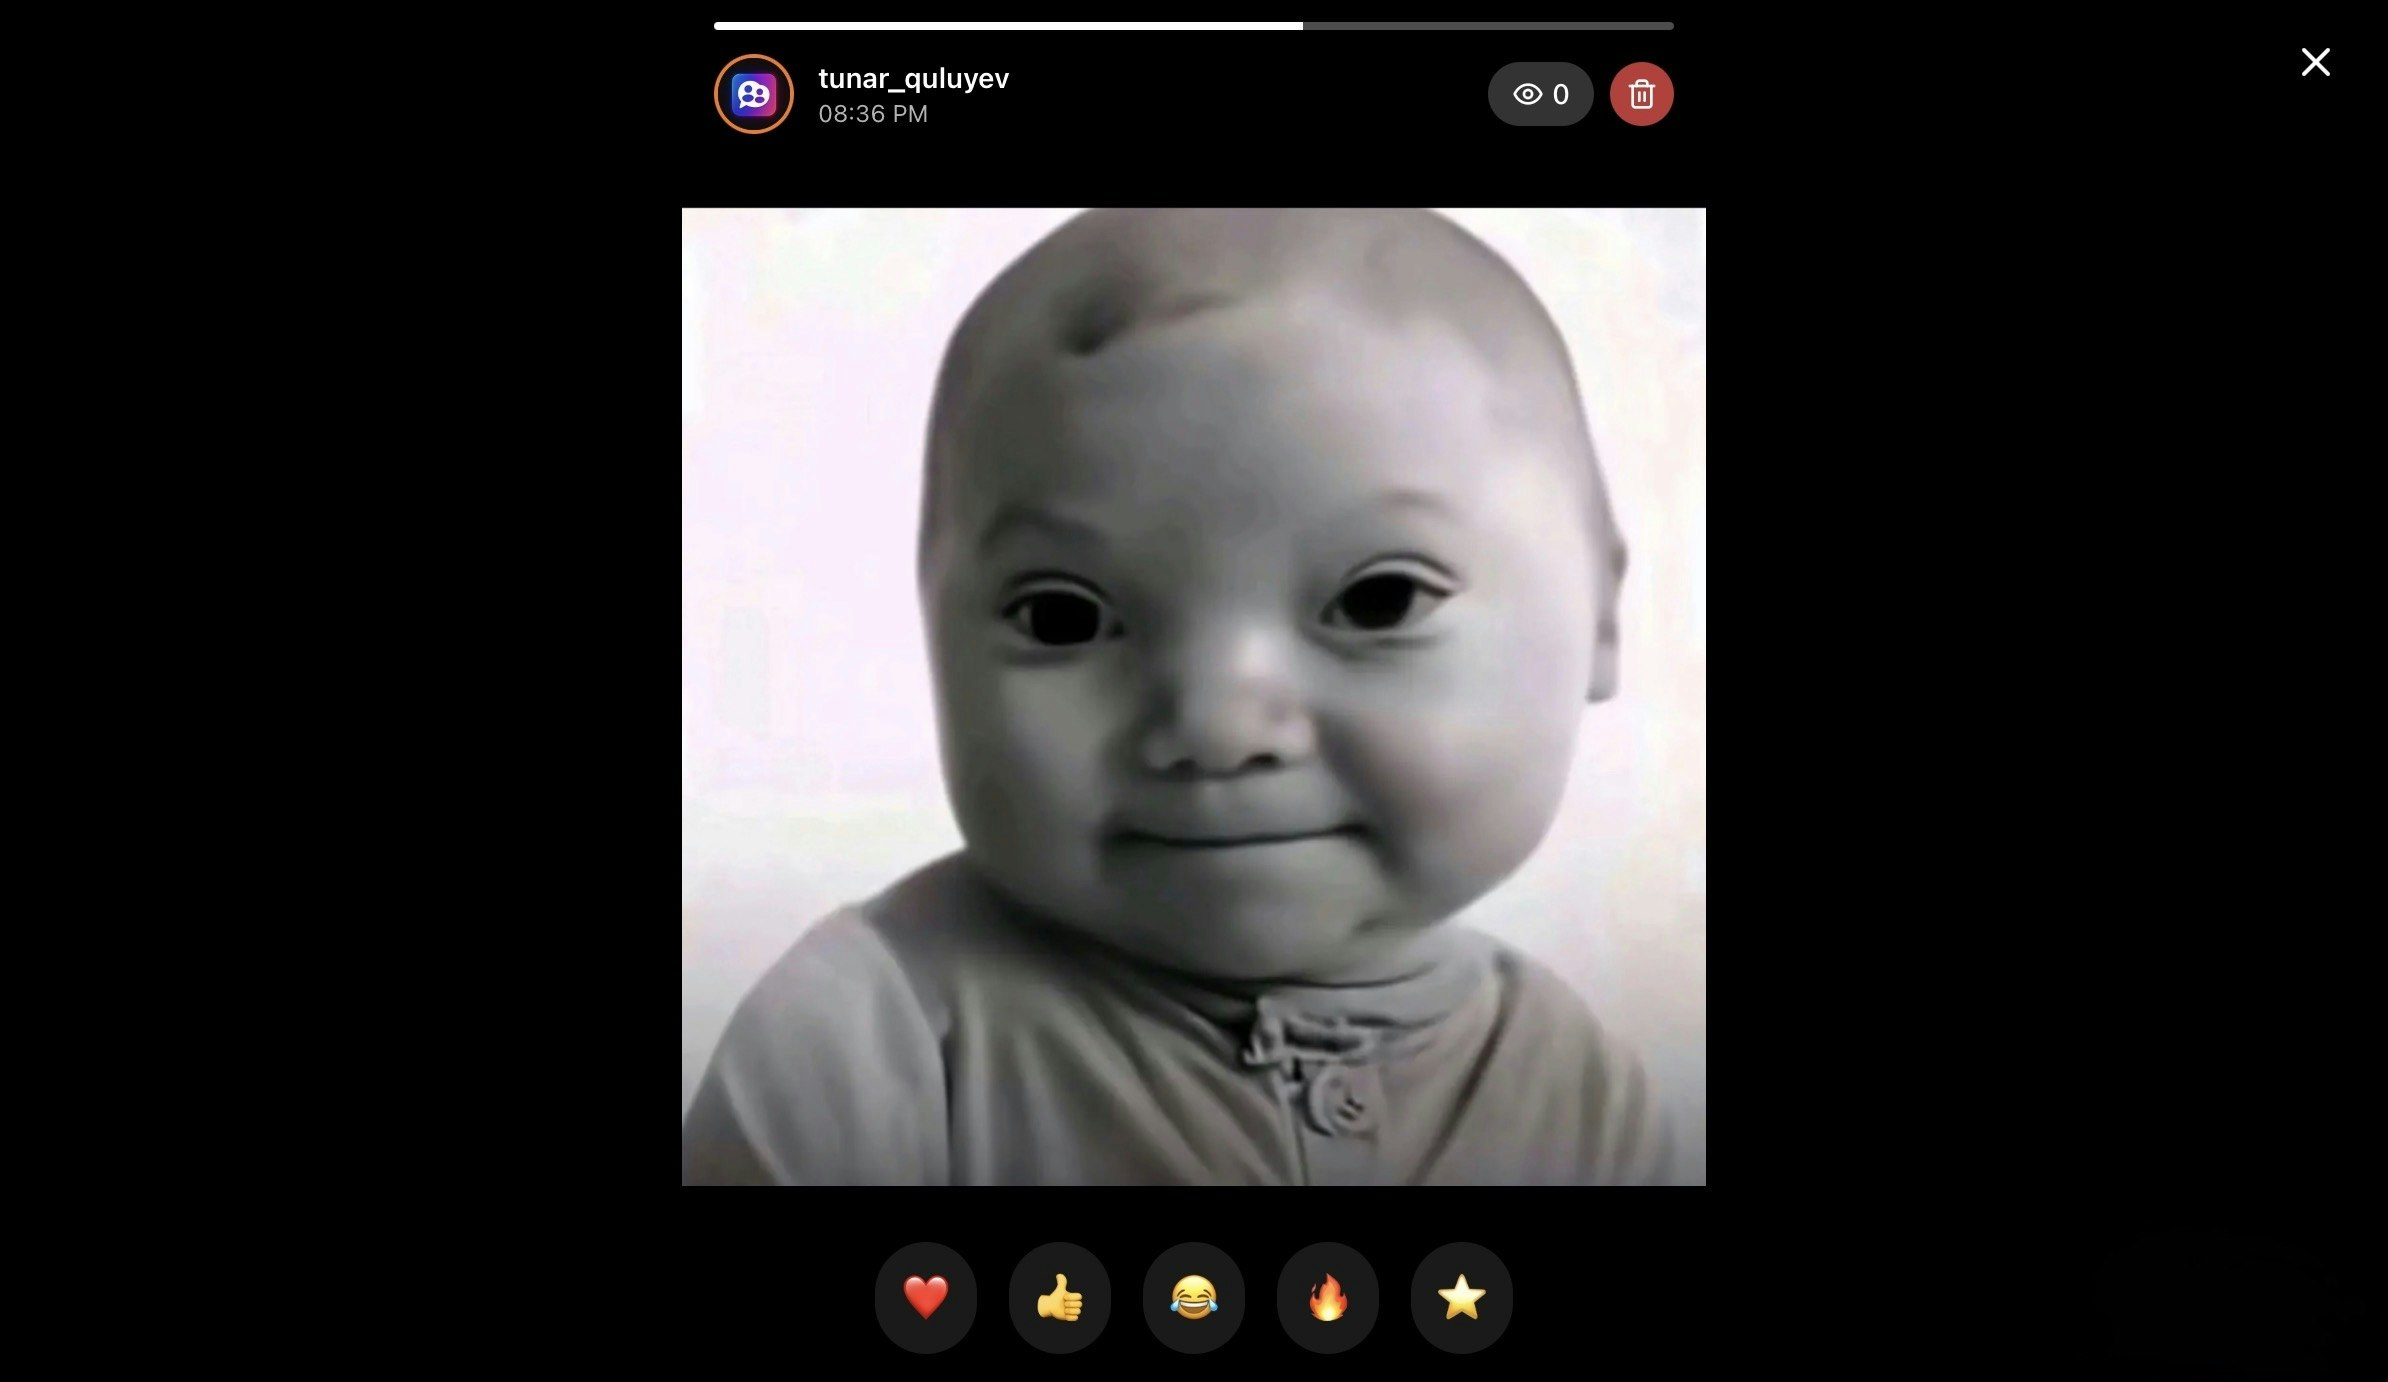The width and height of the screenshot is (2388, 1382).
Task: React with the star emoji
Action: [1461, 1297]
